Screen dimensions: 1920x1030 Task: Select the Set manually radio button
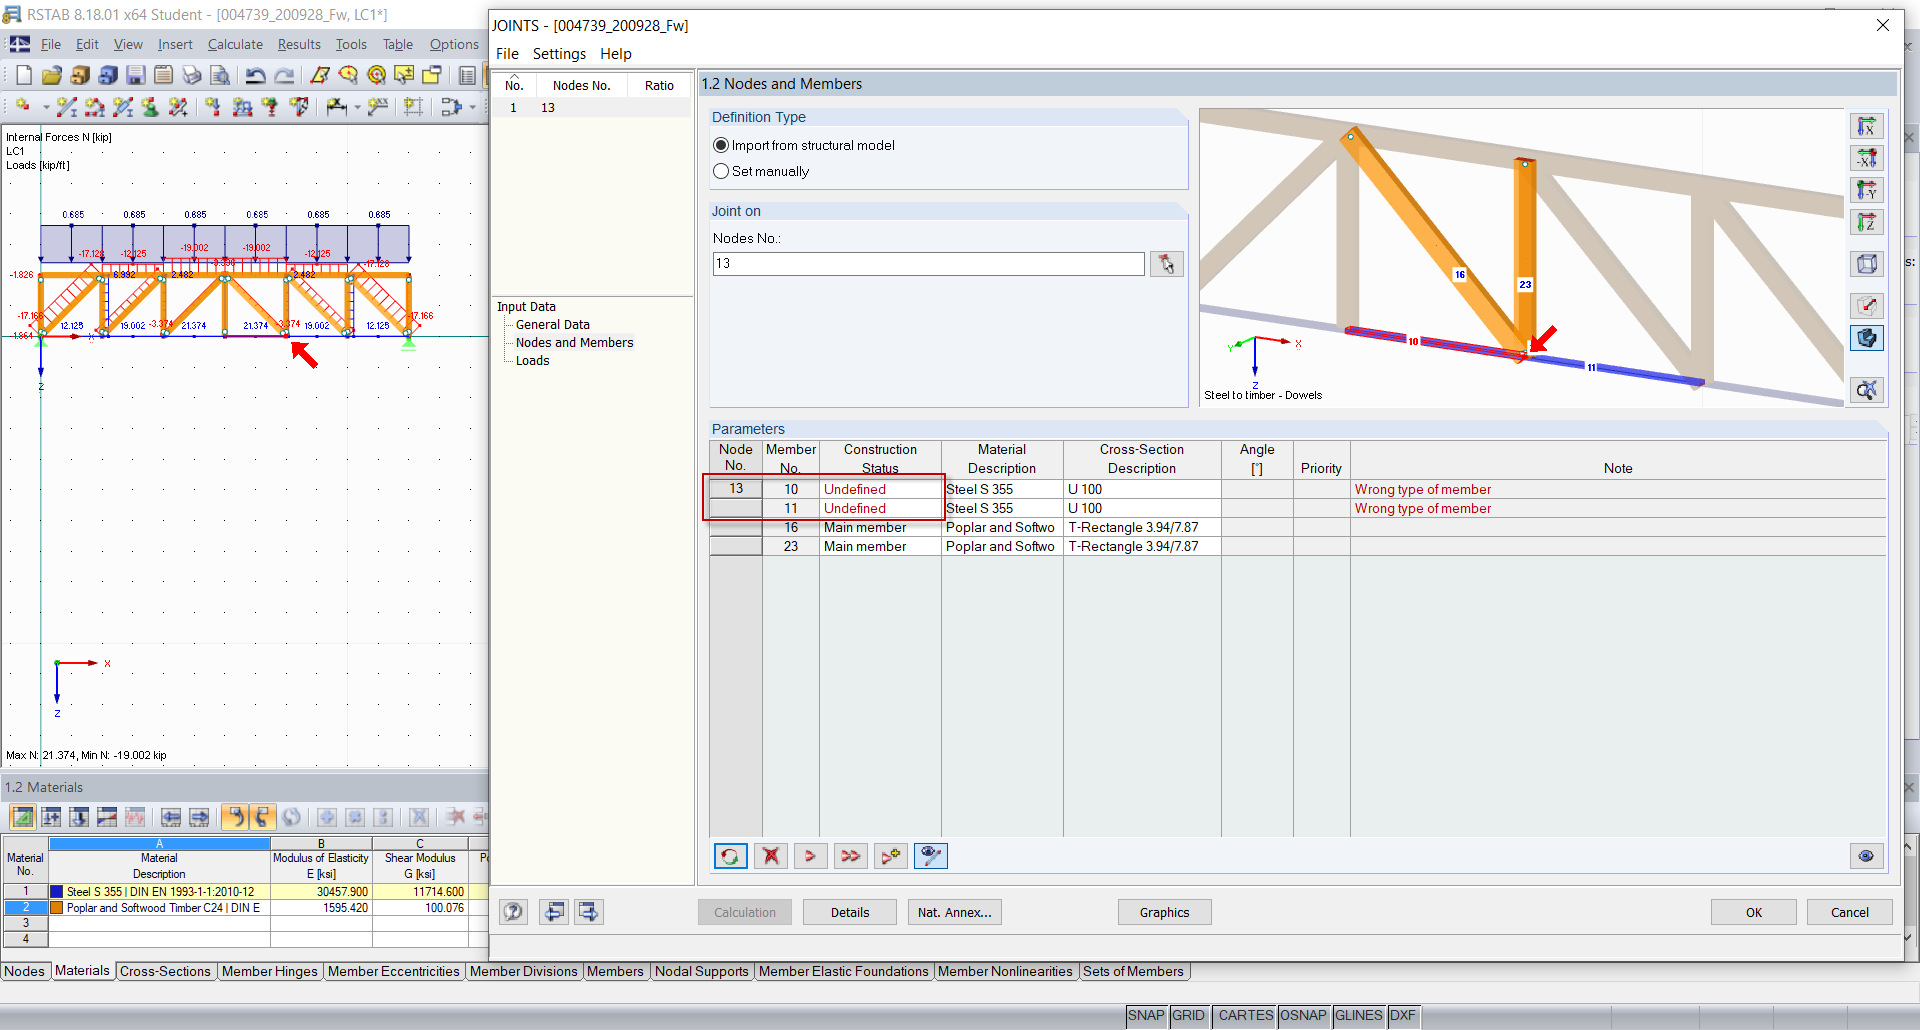pos(721,171)
